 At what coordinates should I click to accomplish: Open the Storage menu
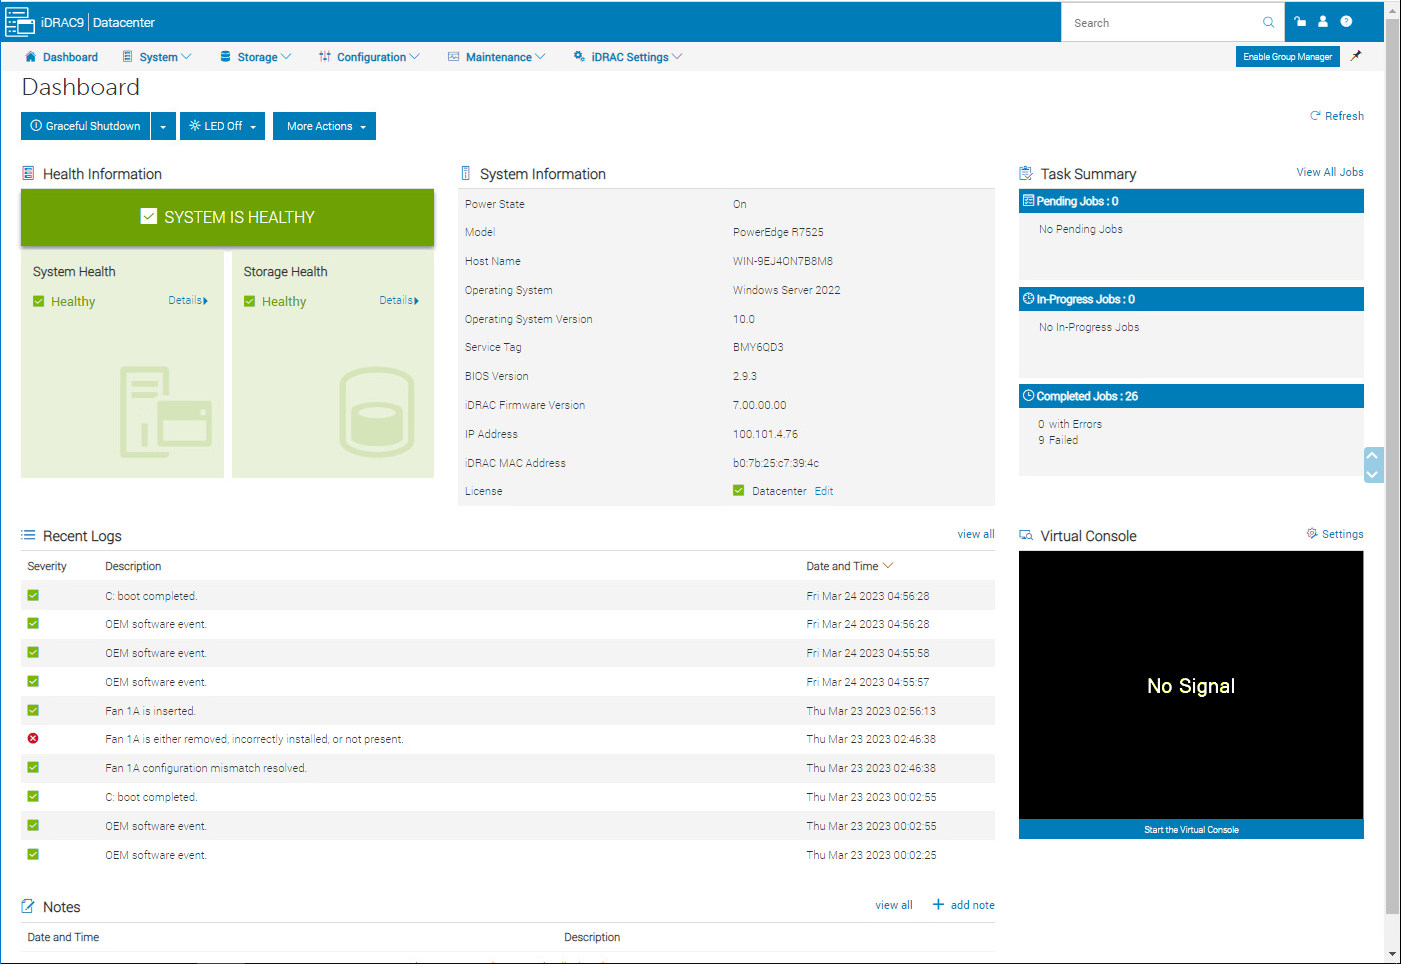[256, 57]
